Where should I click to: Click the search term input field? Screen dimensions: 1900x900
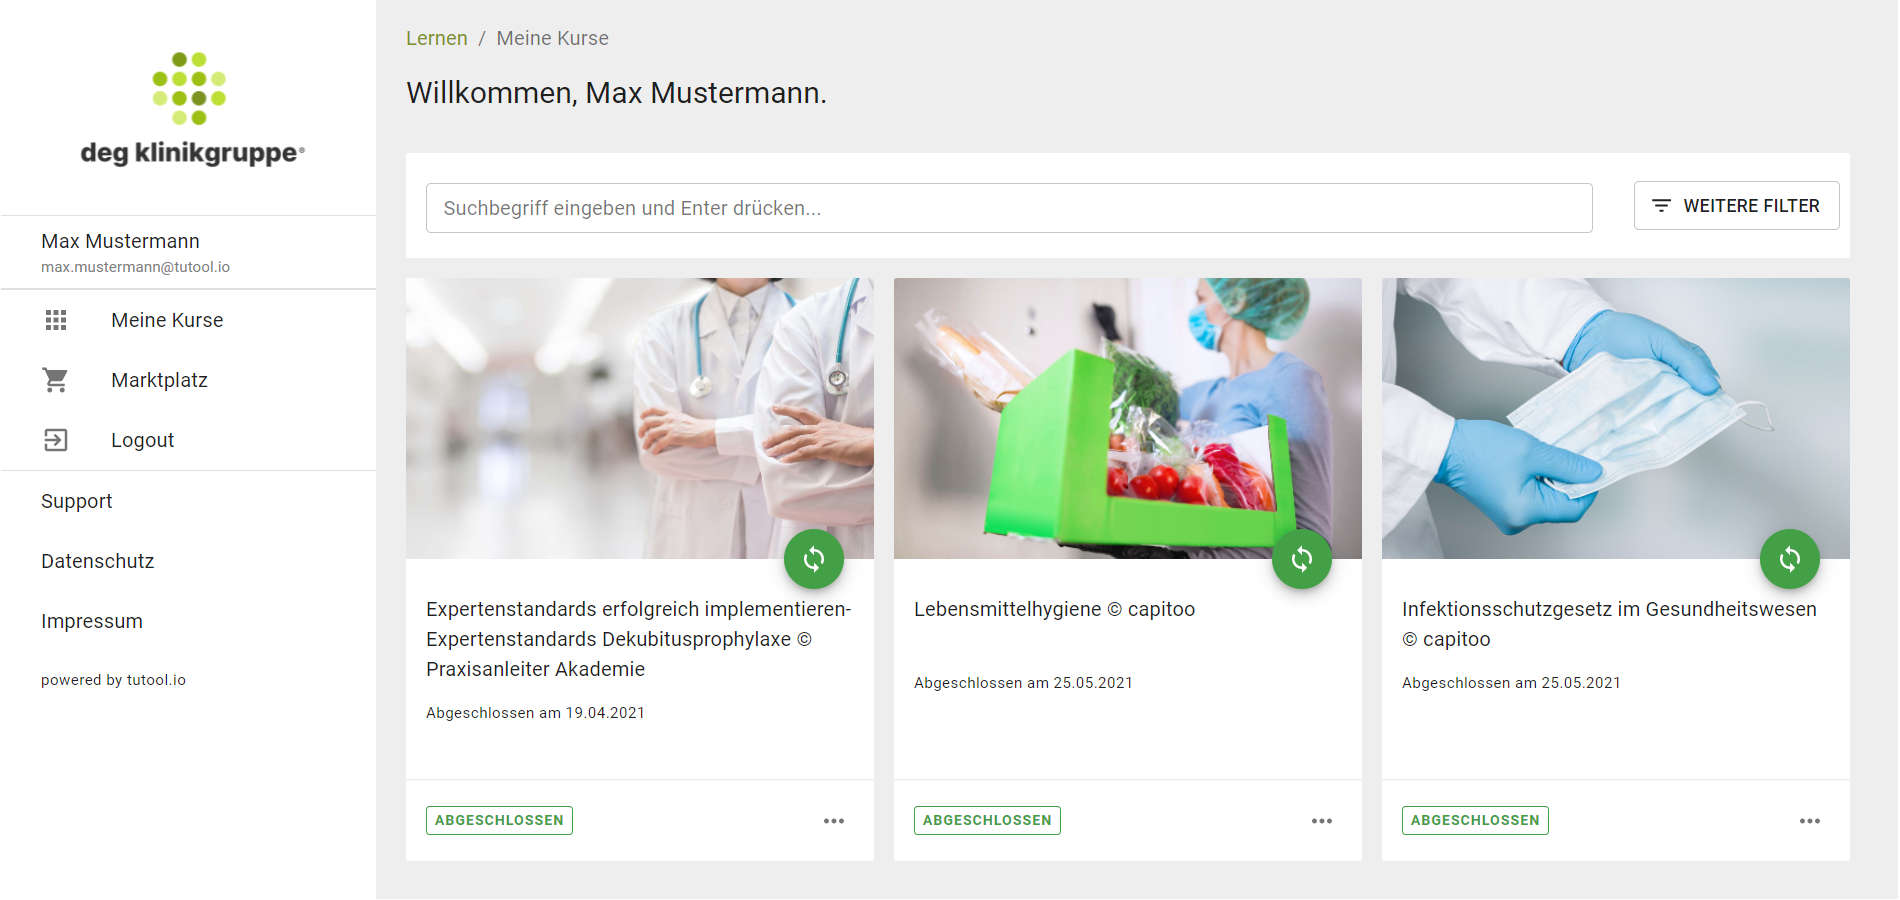tap(1009, 208)
